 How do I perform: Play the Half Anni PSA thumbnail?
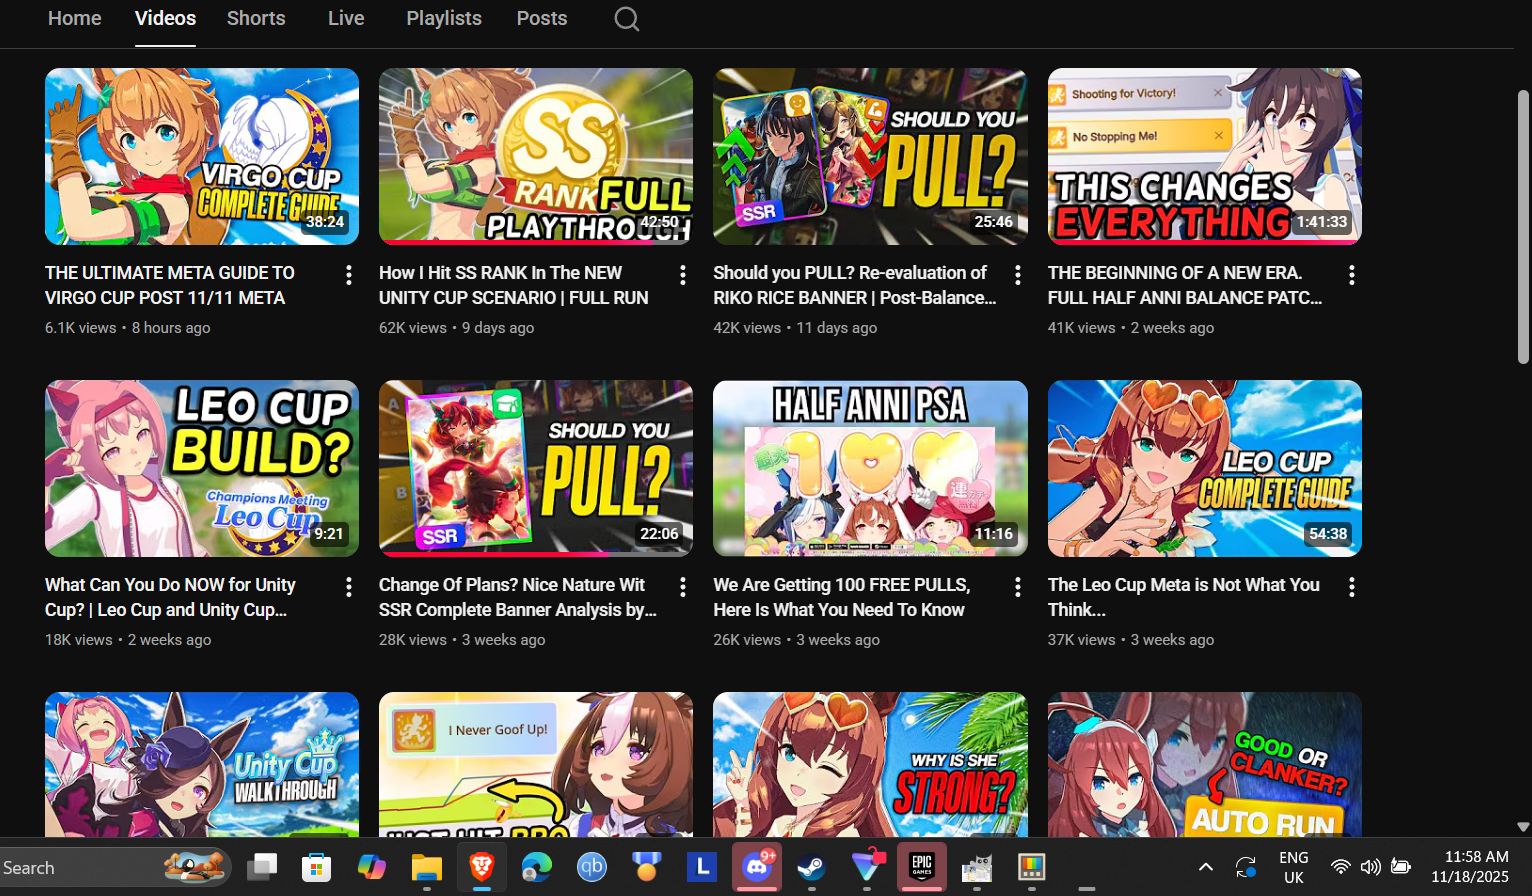870,468
